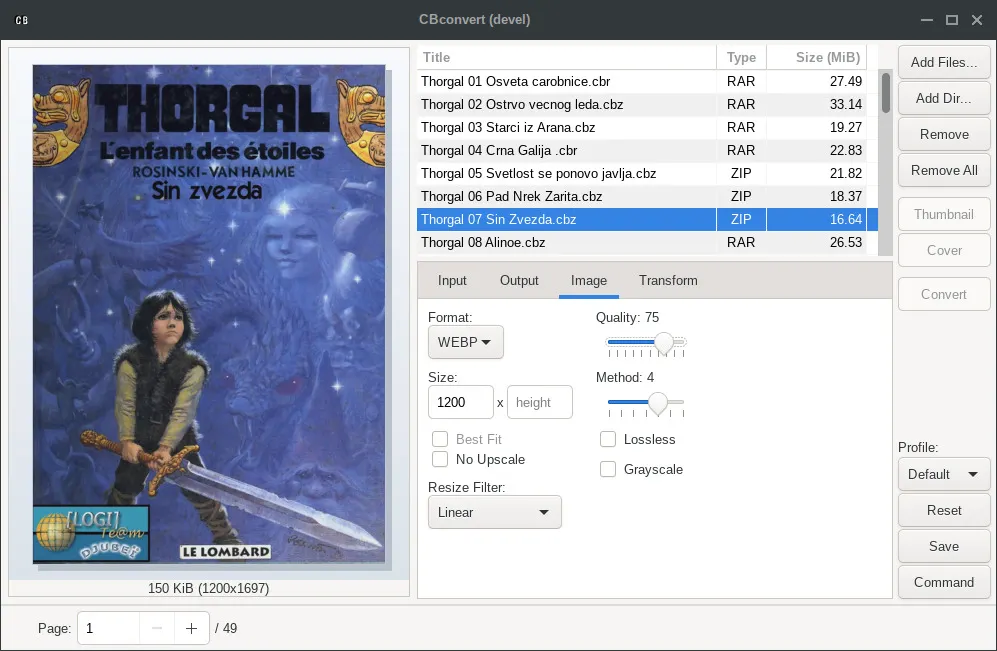
Task: Sort file list by Title column header
Action: 567,57
